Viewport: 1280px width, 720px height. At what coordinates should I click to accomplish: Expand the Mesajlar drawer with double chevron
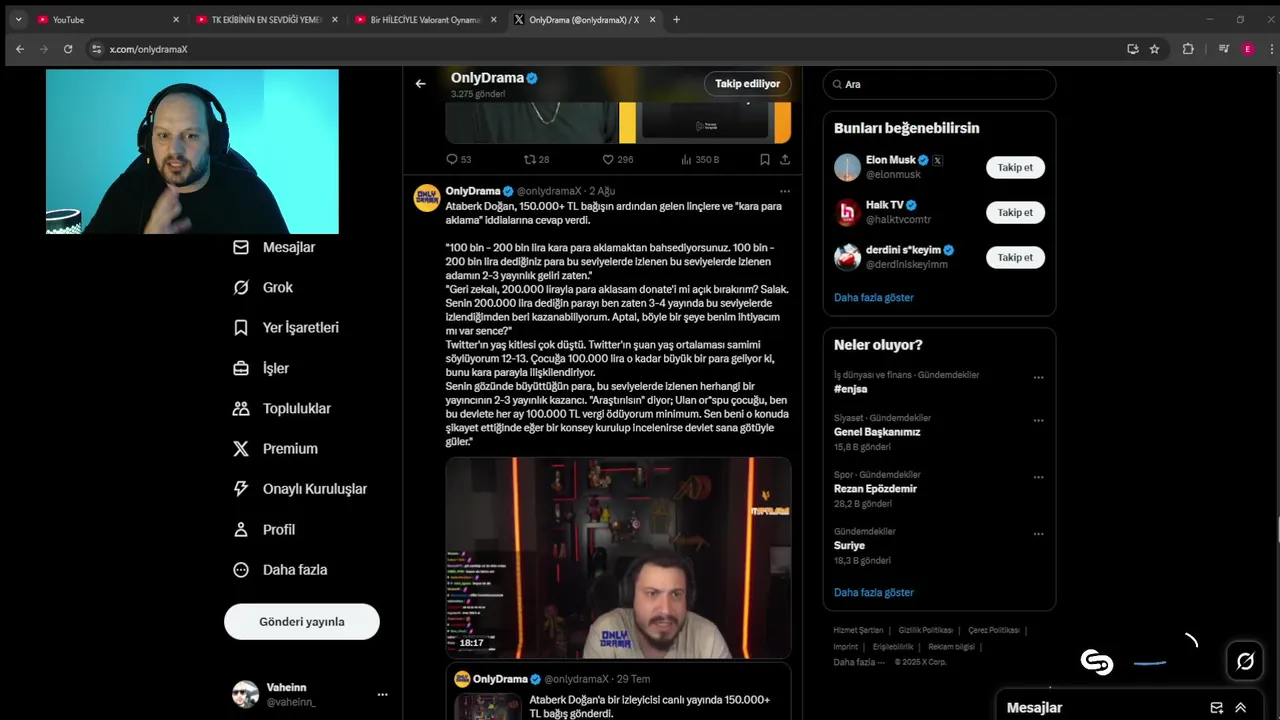point(1241,707)
